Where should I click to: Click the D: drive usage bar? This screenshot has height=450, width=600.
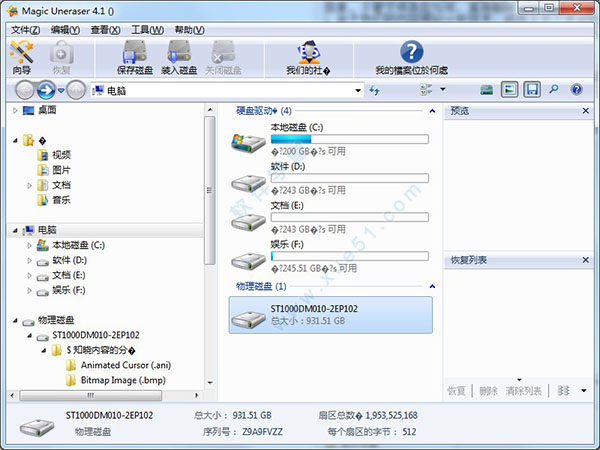click(x=350, y=178)
